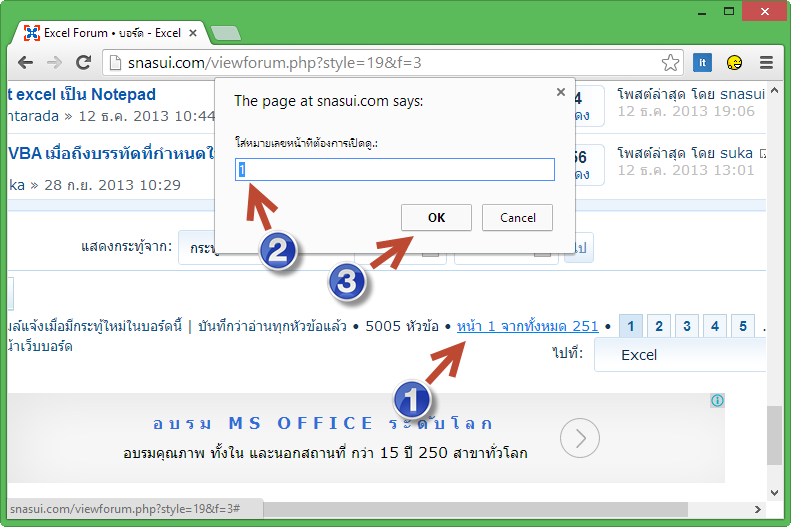791x527 pixels.
Task: Open the 'Excel' forum jump dropdown
Action: tap(680, 355)
